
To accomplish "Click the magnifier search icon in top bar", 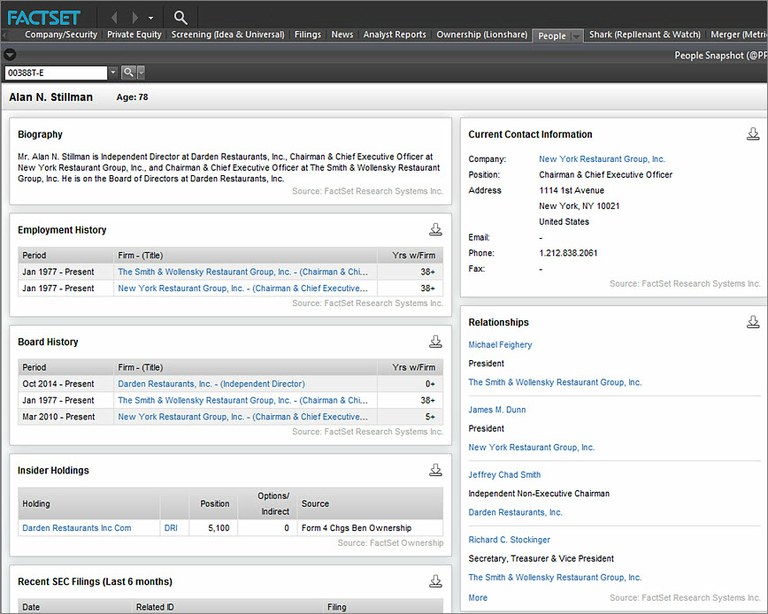I will pos(181,18).
